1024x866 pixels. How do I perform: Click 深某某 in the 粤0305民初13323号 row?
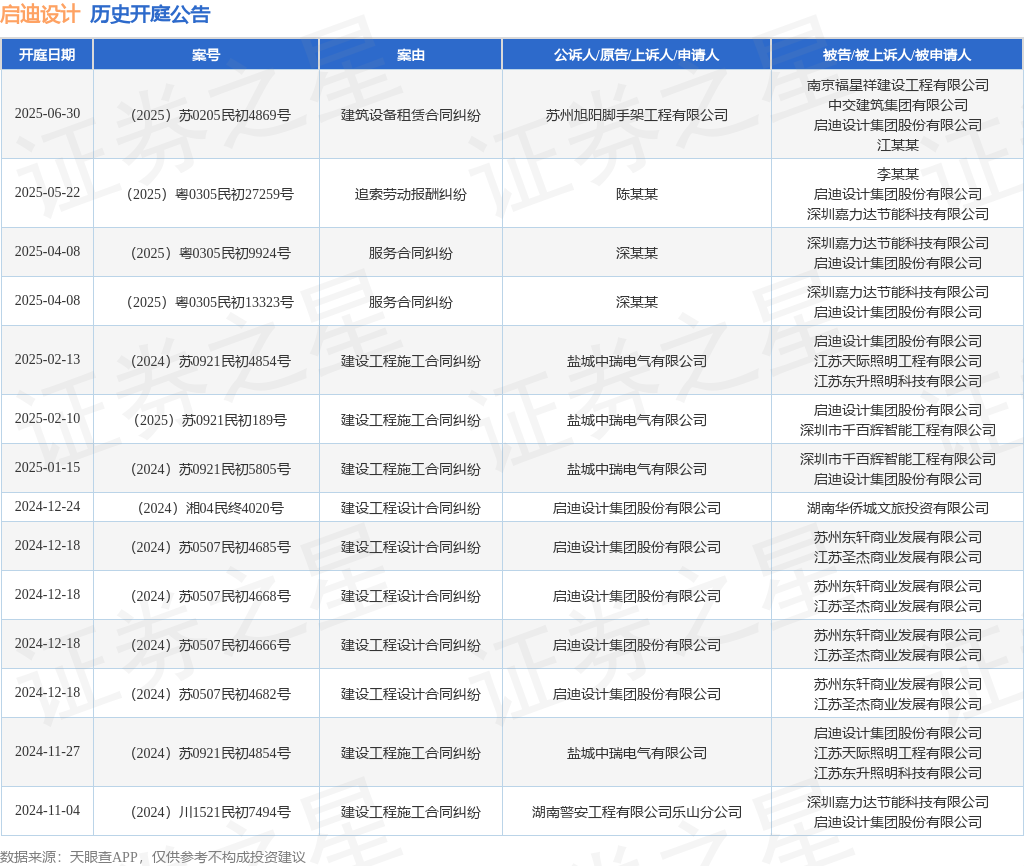[637, 302]
